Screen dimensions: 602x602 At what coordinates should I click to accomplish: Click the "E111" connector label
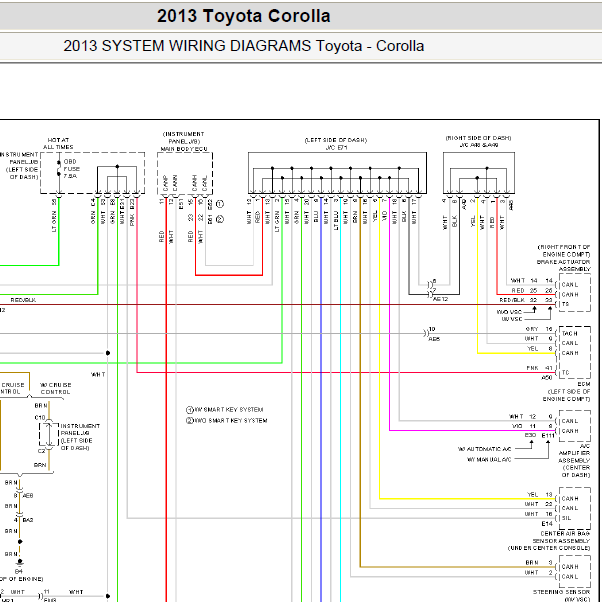(x=548, y=436)
